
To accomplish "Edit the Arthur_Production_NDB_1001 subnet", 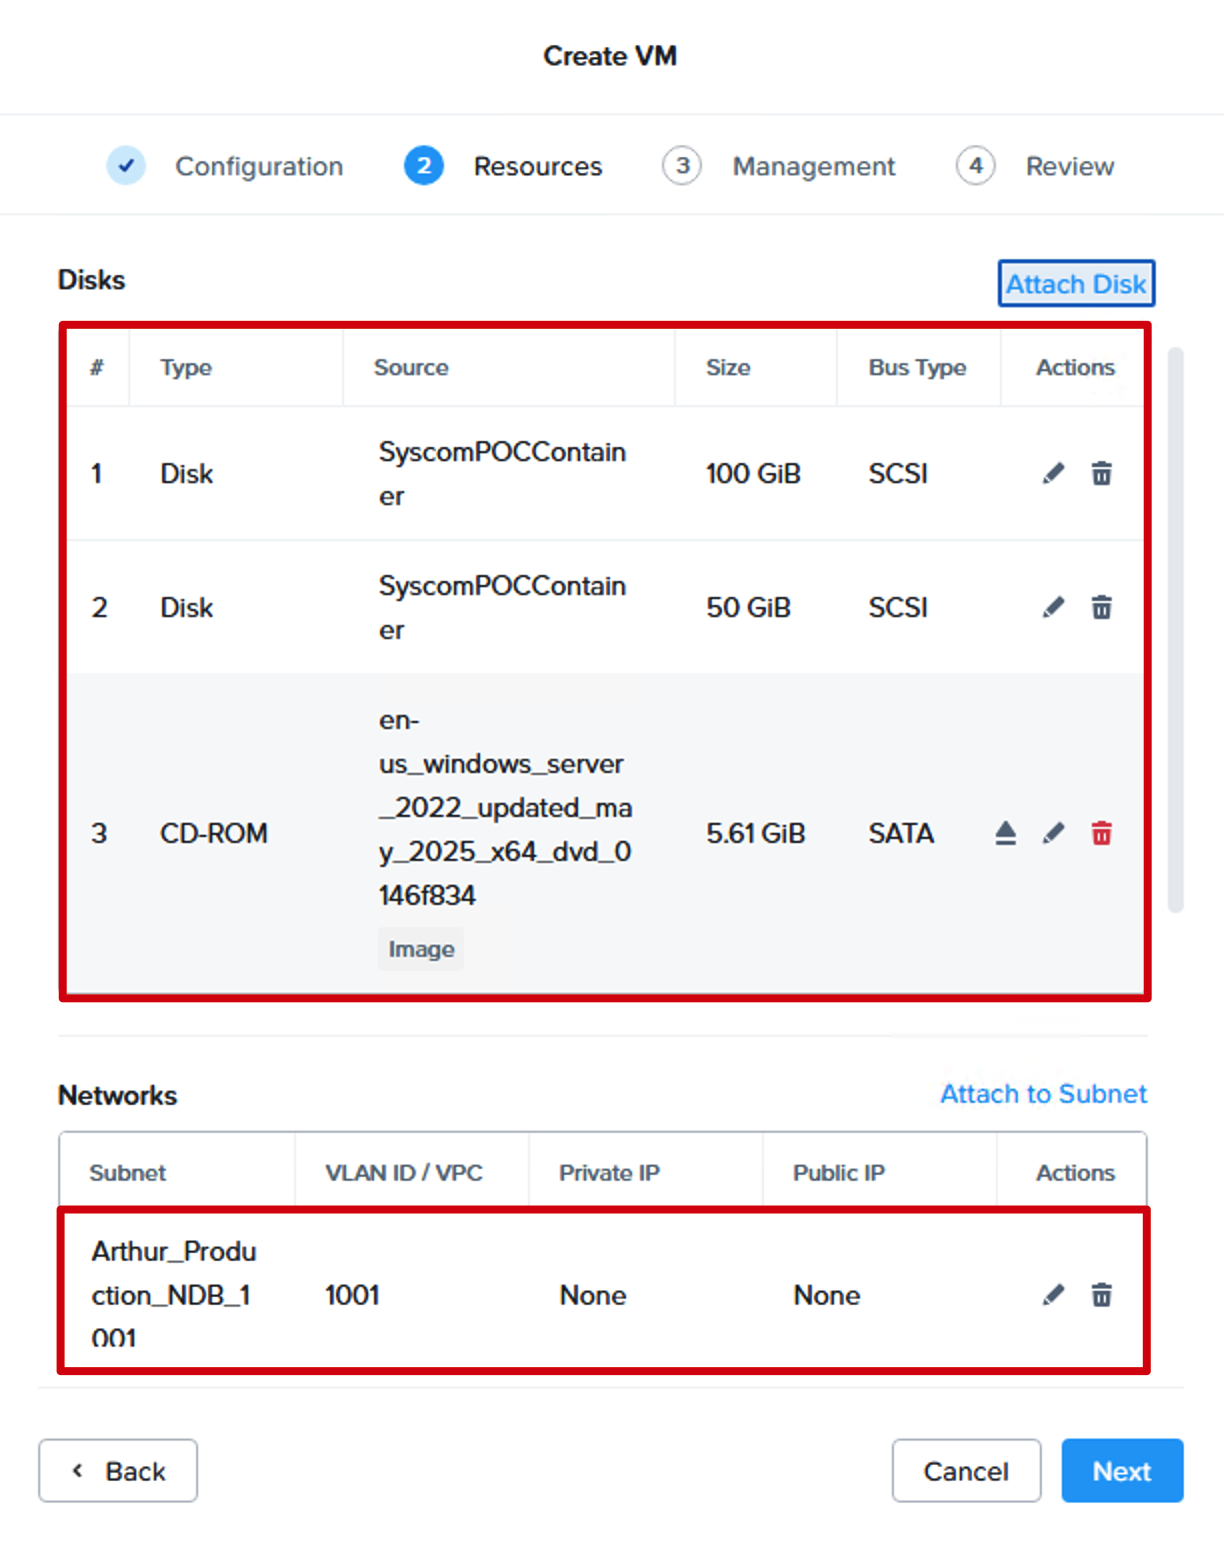I will [x=1053, y=1295].
